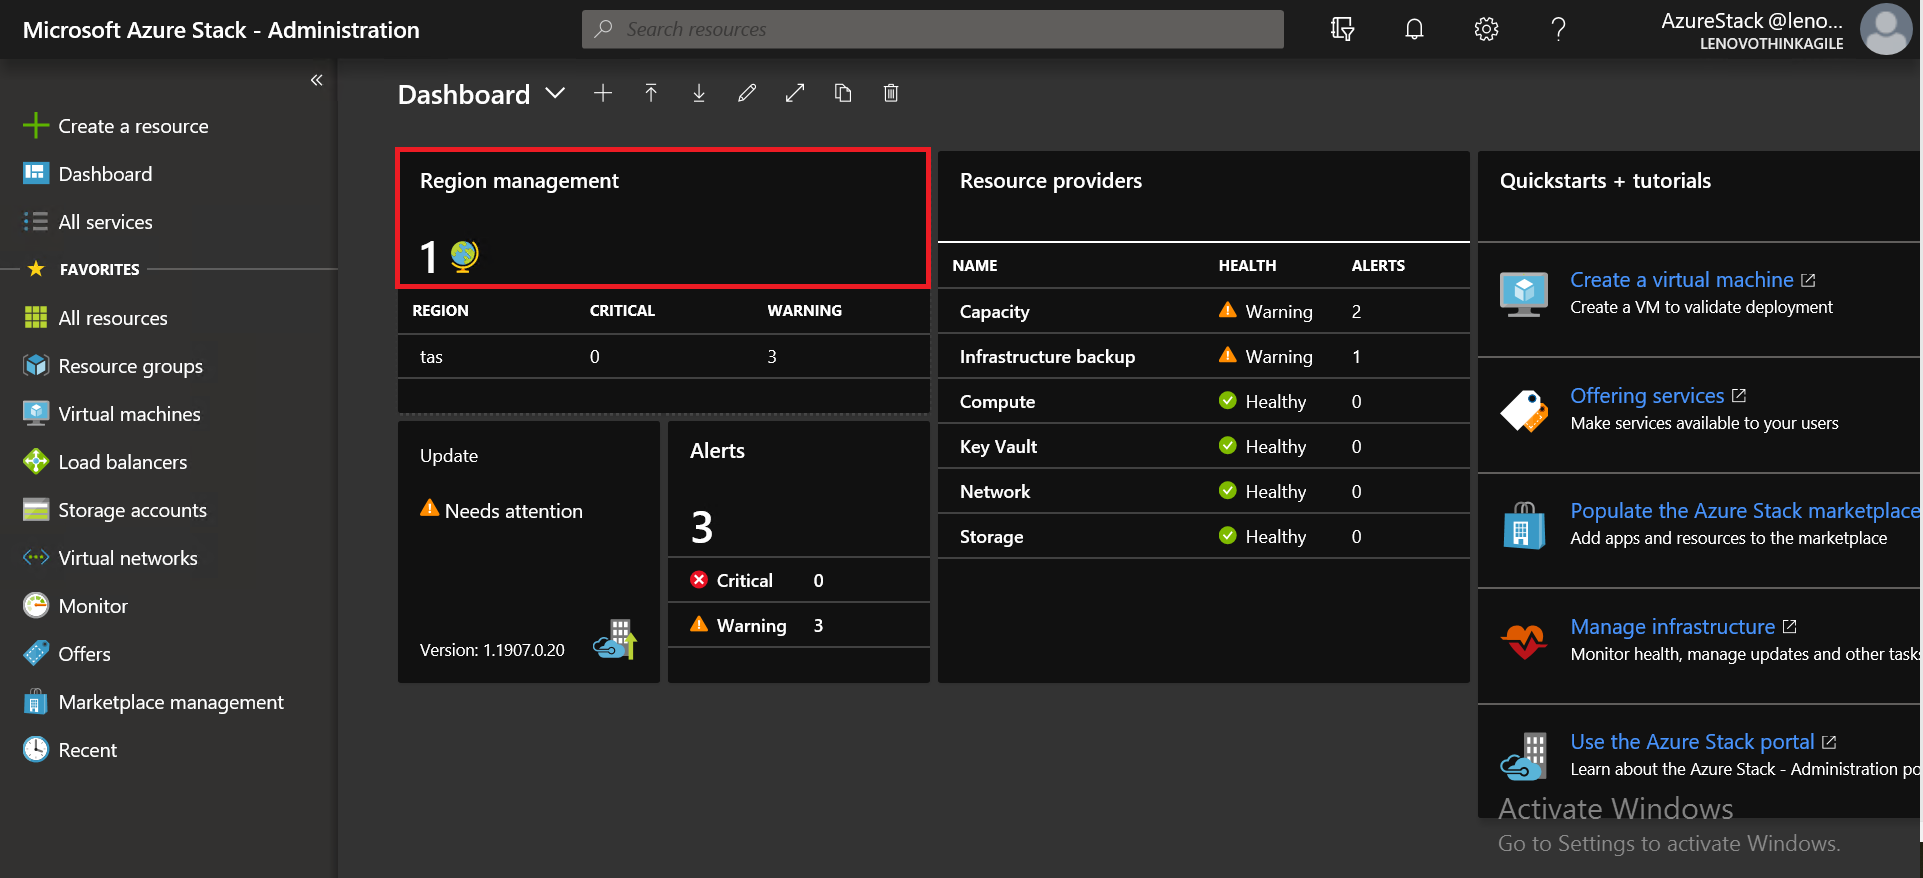The image size is (1923, 878).
Task: Click the Download dashboard arrow icon
Action: click(x=699, y=93)
